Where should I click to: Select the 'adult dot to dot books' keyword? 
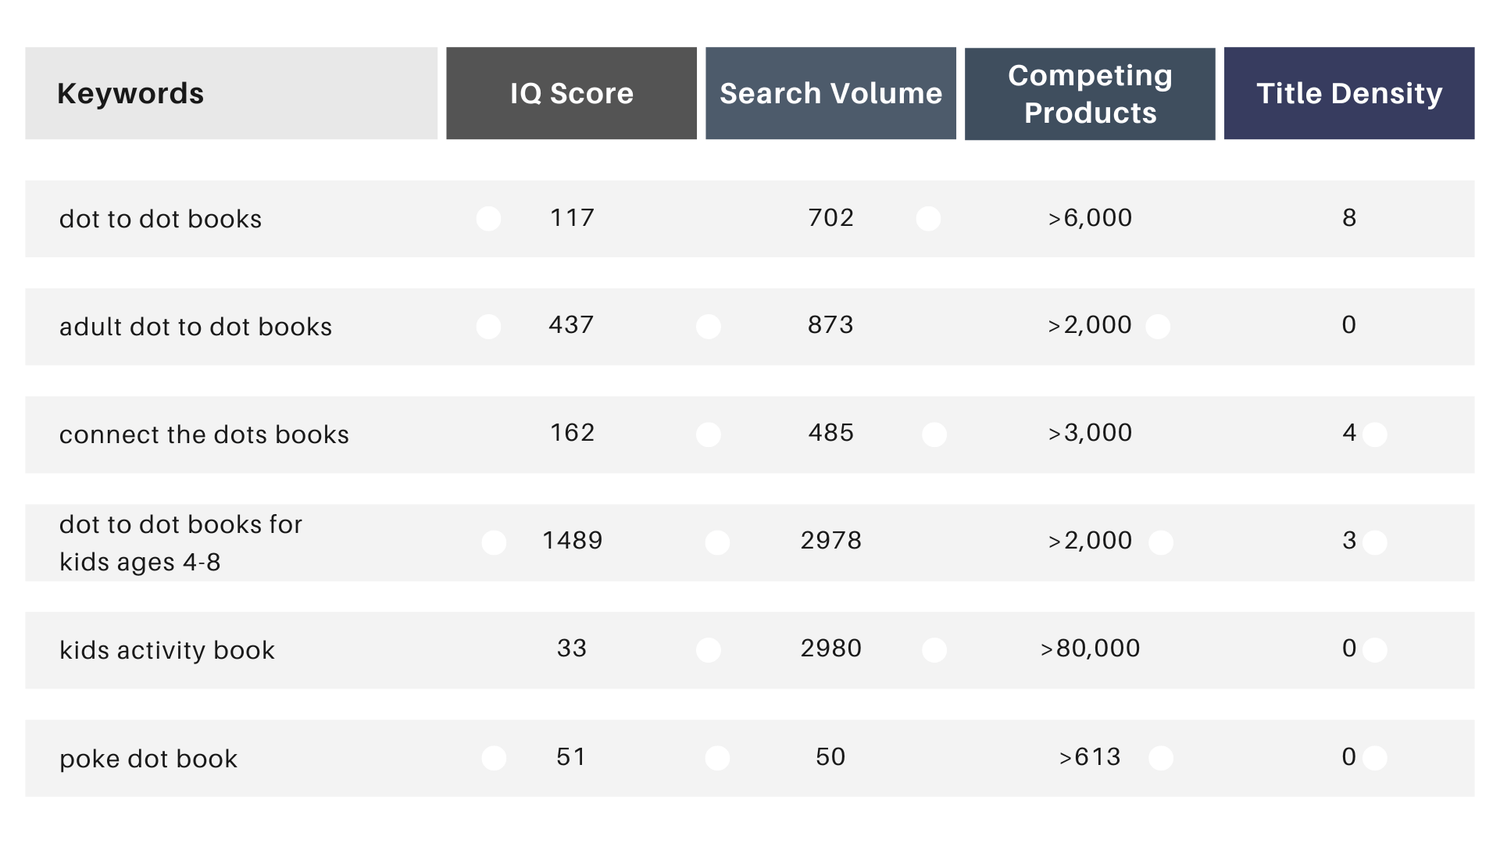pos(195,327)
